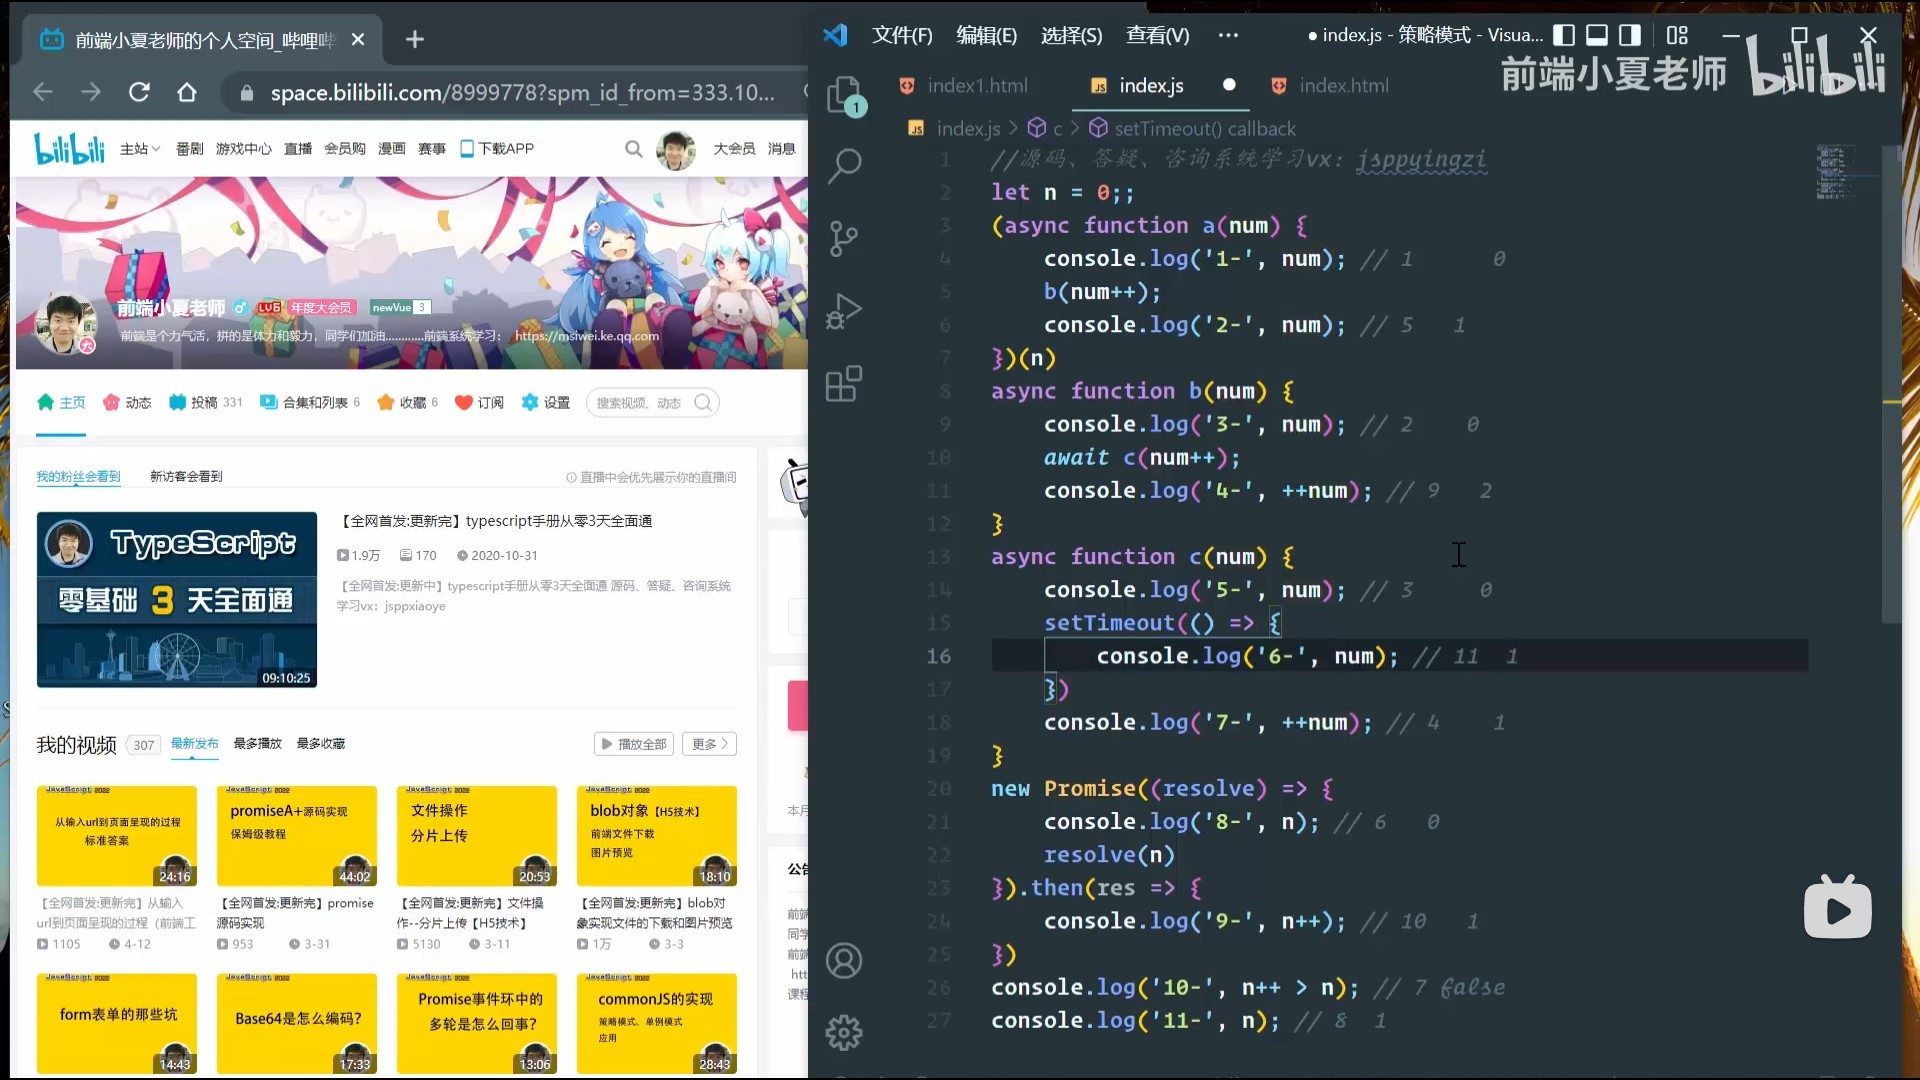Expand the 更多 button next to 播放全部
Viewport: 1920px width, 1080px height.
pos(710,744)
